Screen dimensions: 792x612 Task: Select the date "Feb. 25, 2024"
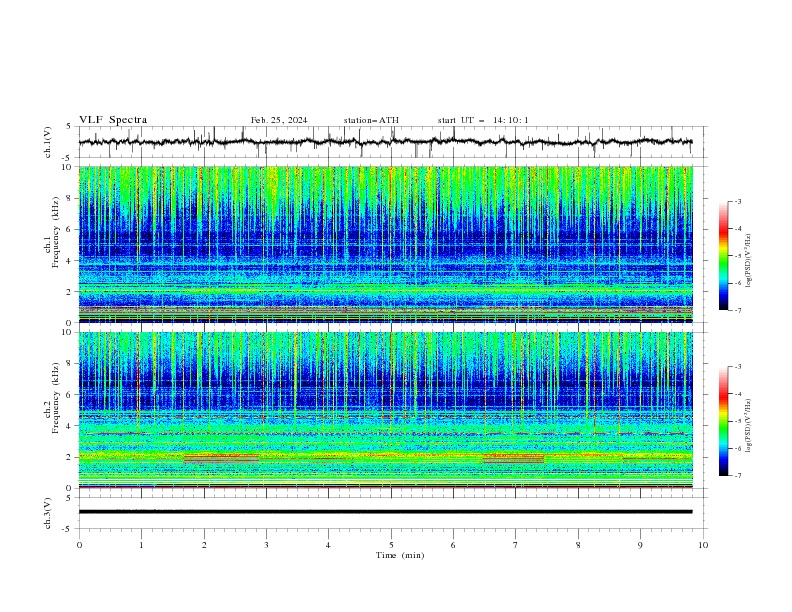pos(279,120)
